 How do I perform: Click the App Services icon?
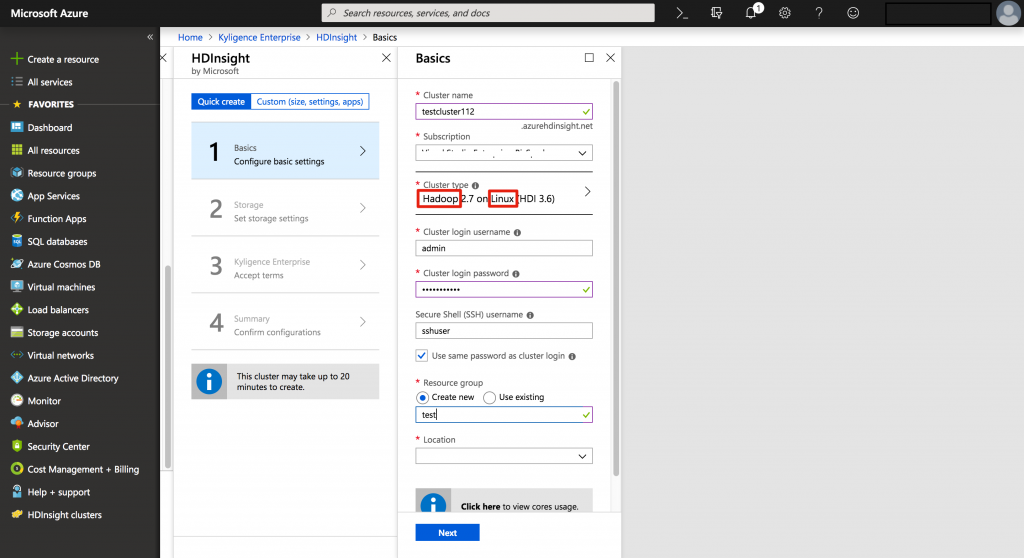(17, 195)
